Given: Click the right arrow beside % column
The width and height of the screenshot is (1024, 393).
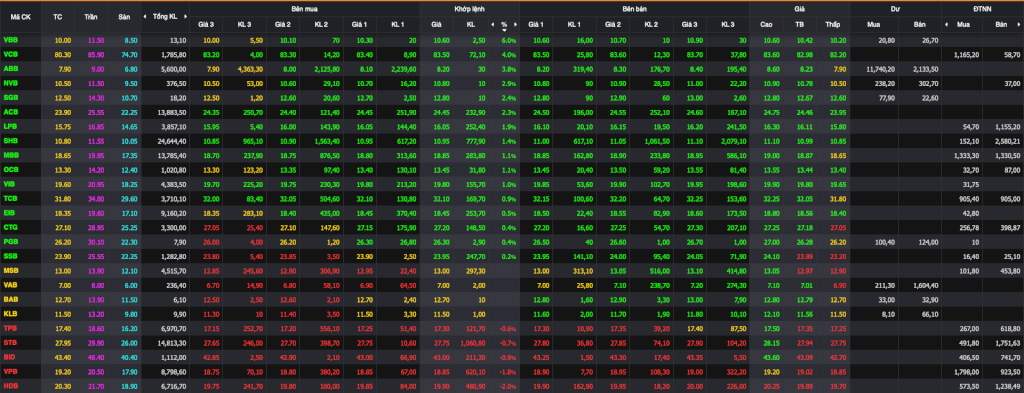Looking at the screenshot, I should pyautogui.click(x=516, y=24).
